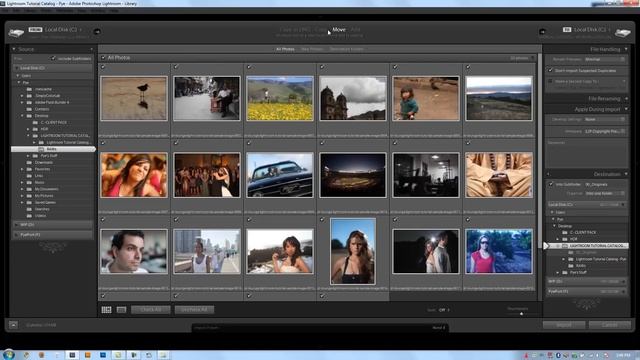Uncheck the classic black car photo
The height and width of the screenshot is (360, 640).
click(x=249, y=143)
